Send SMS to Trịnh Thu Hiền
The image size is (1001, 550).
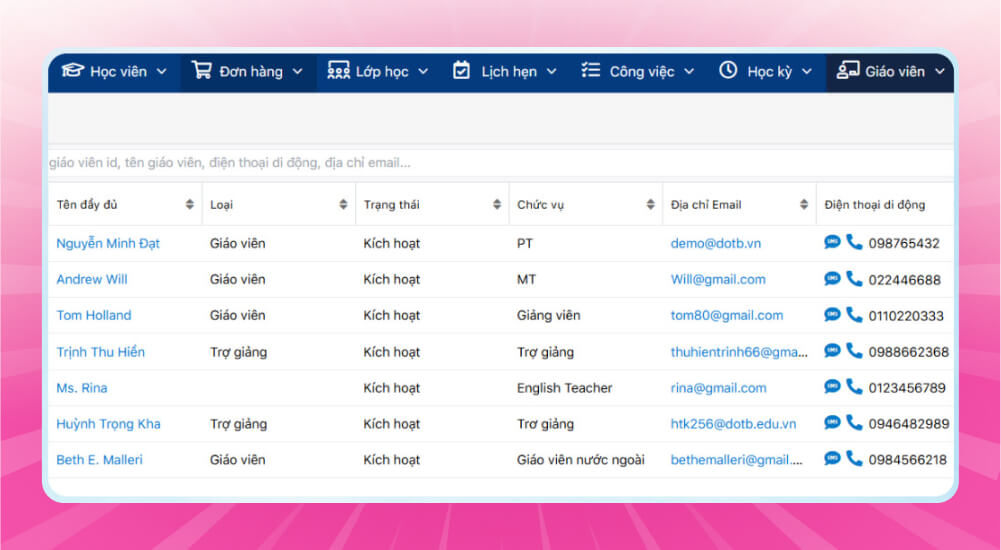(832, 351)
